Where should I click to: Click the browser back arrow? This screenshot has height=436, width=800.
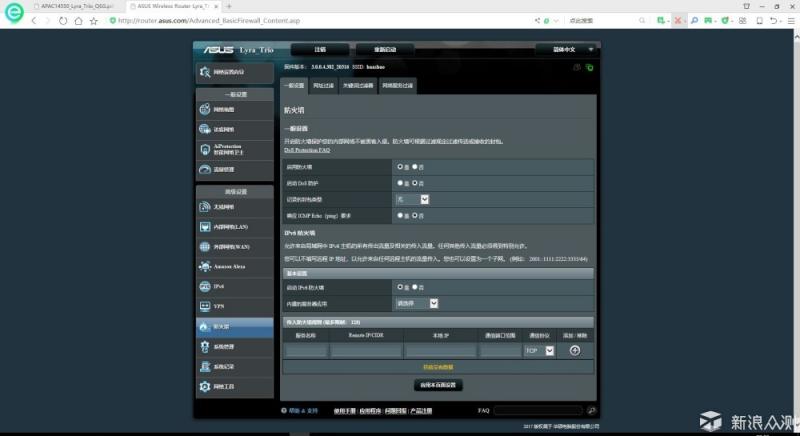click(x=34, y=21)
